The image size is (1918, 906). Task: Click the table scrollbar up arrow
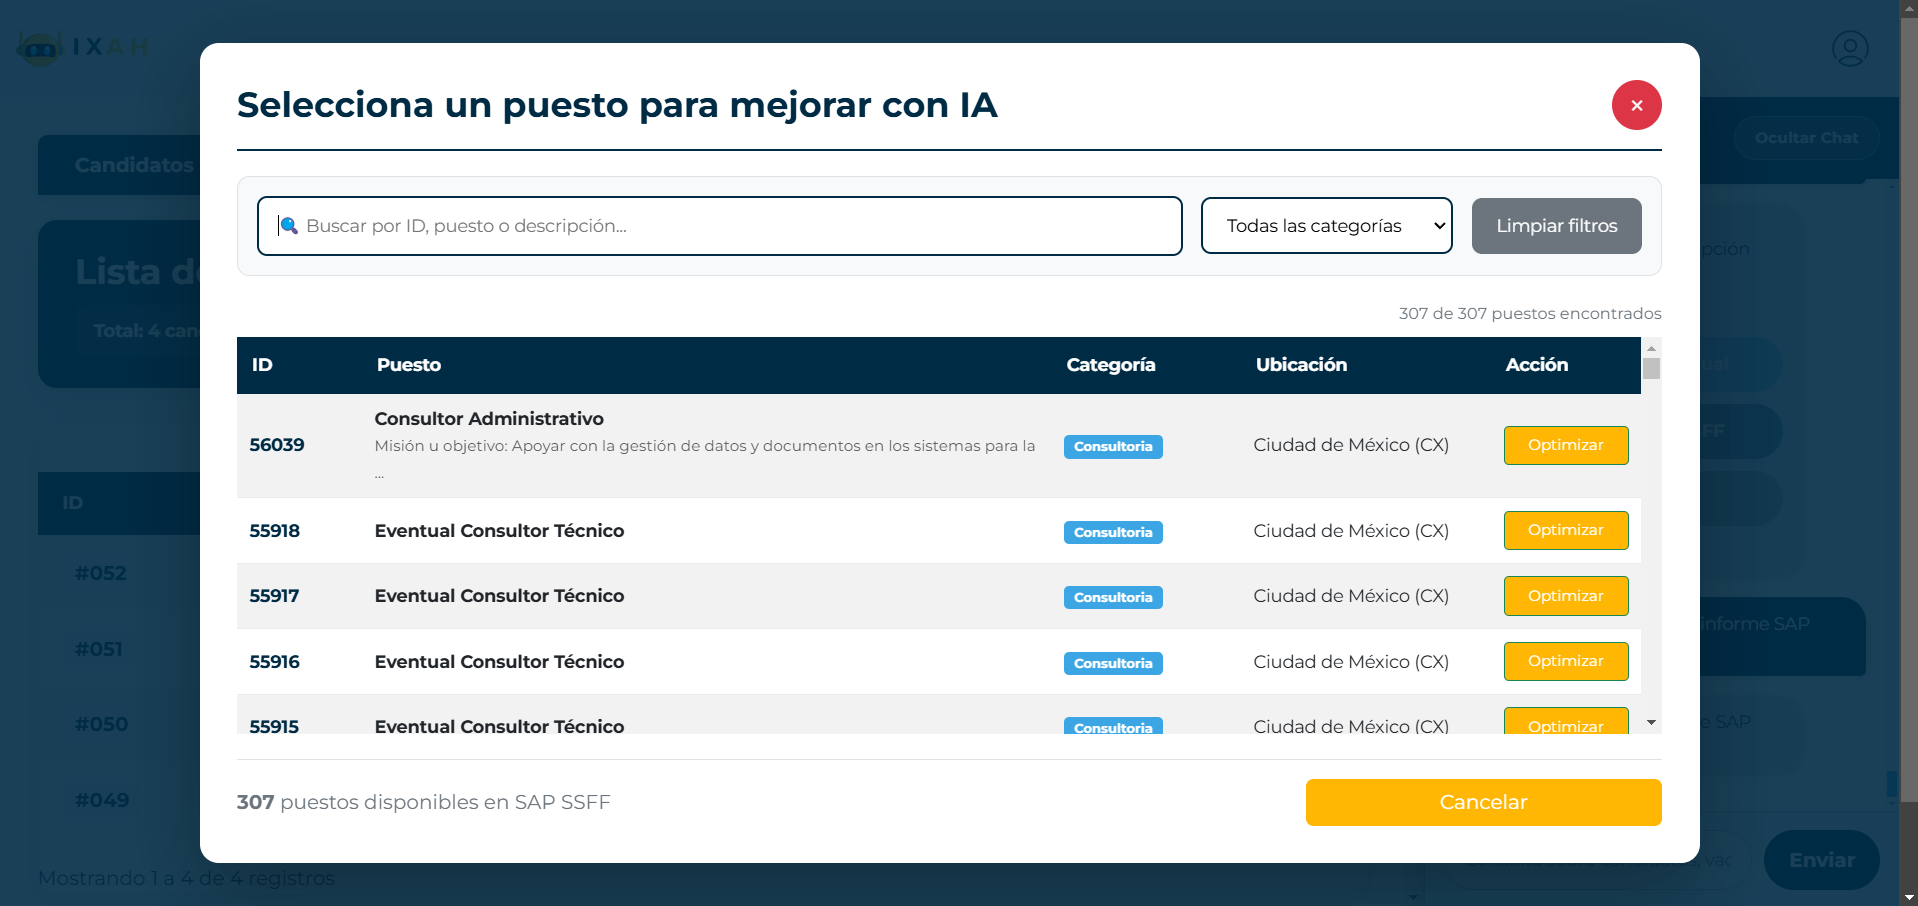click(x=1651, y=347)
